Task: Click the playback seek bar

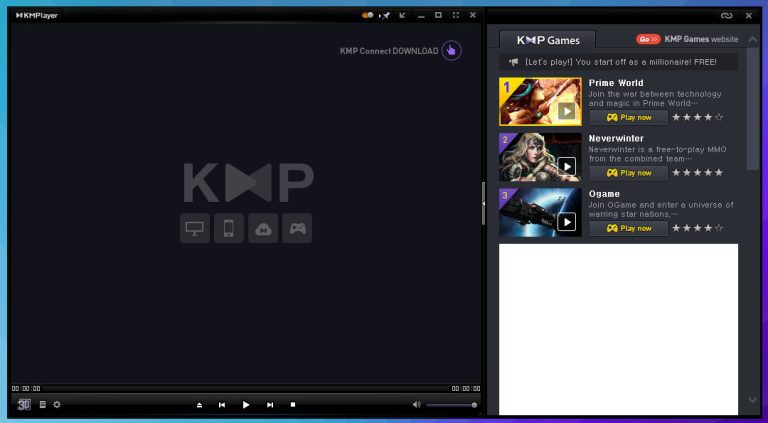Action: 246,389
